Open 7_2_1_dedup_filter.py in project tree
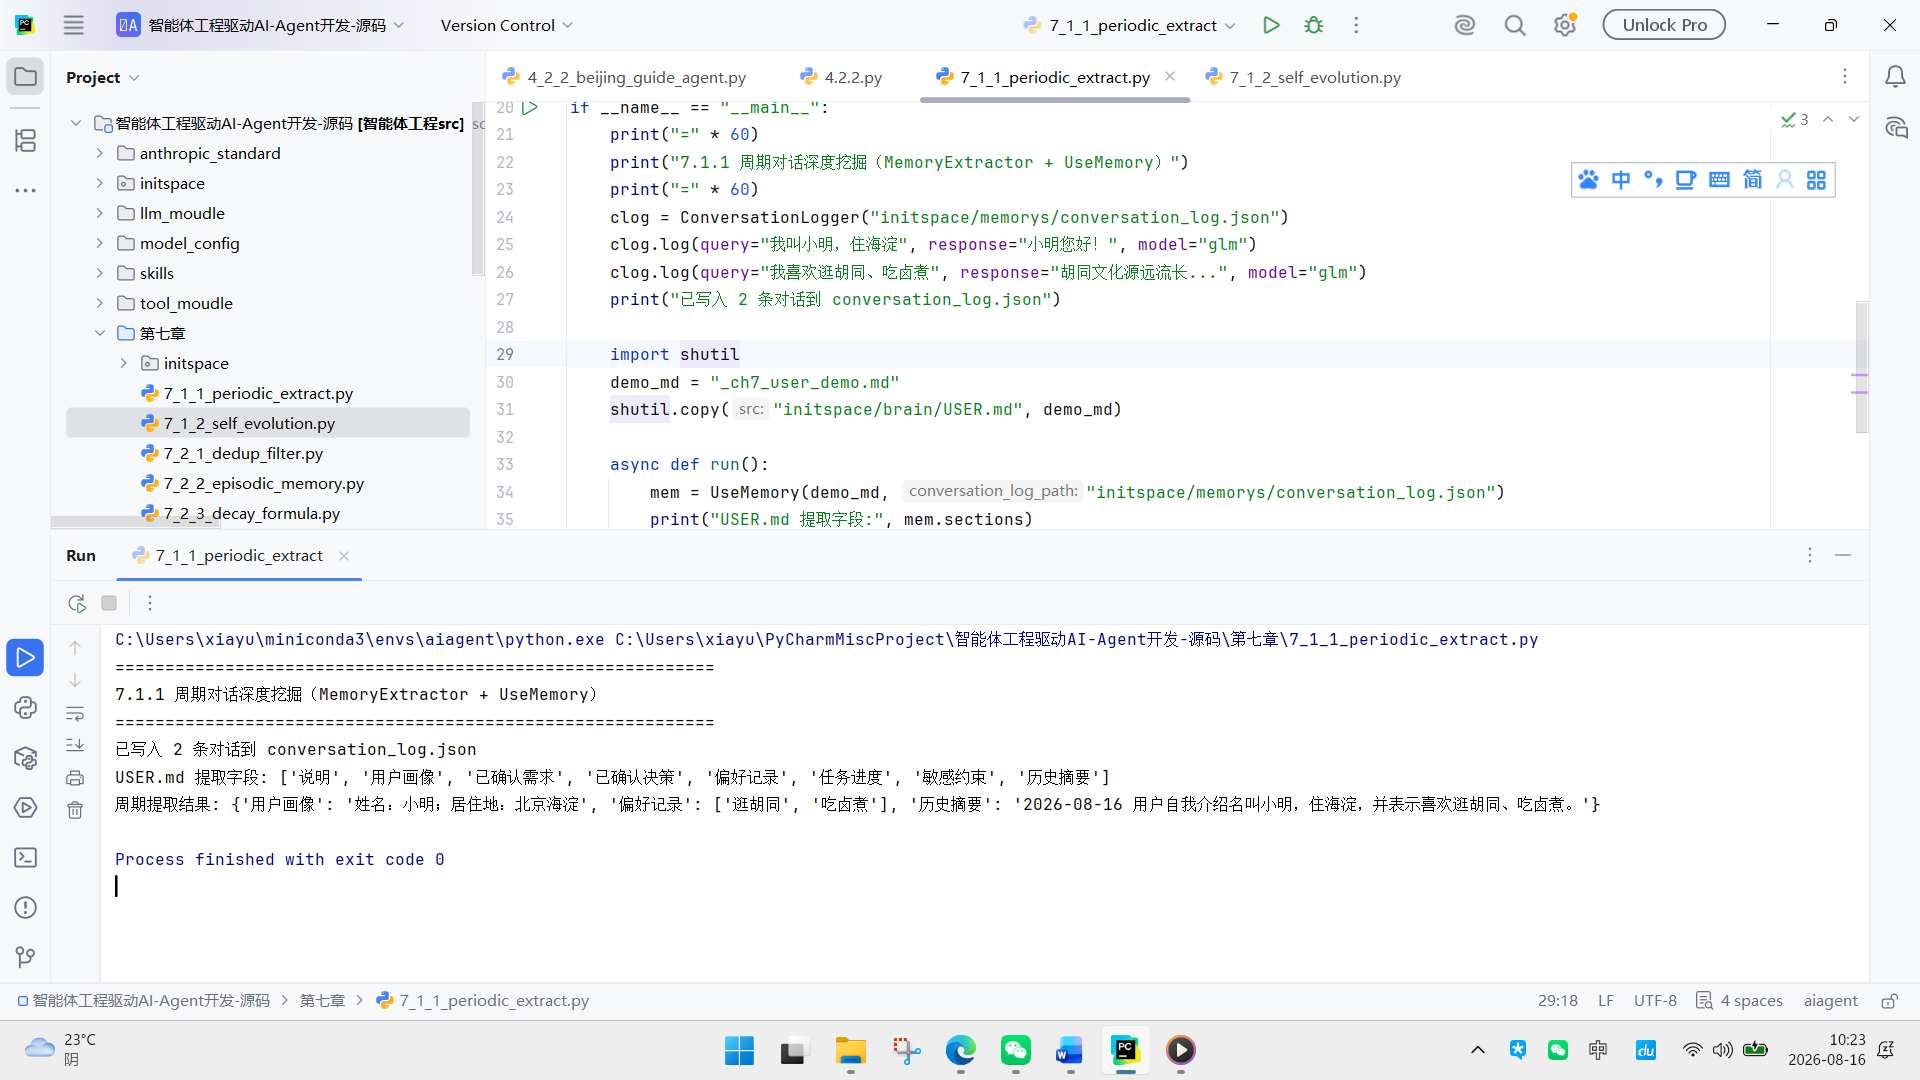 click(x=243, y=454)
